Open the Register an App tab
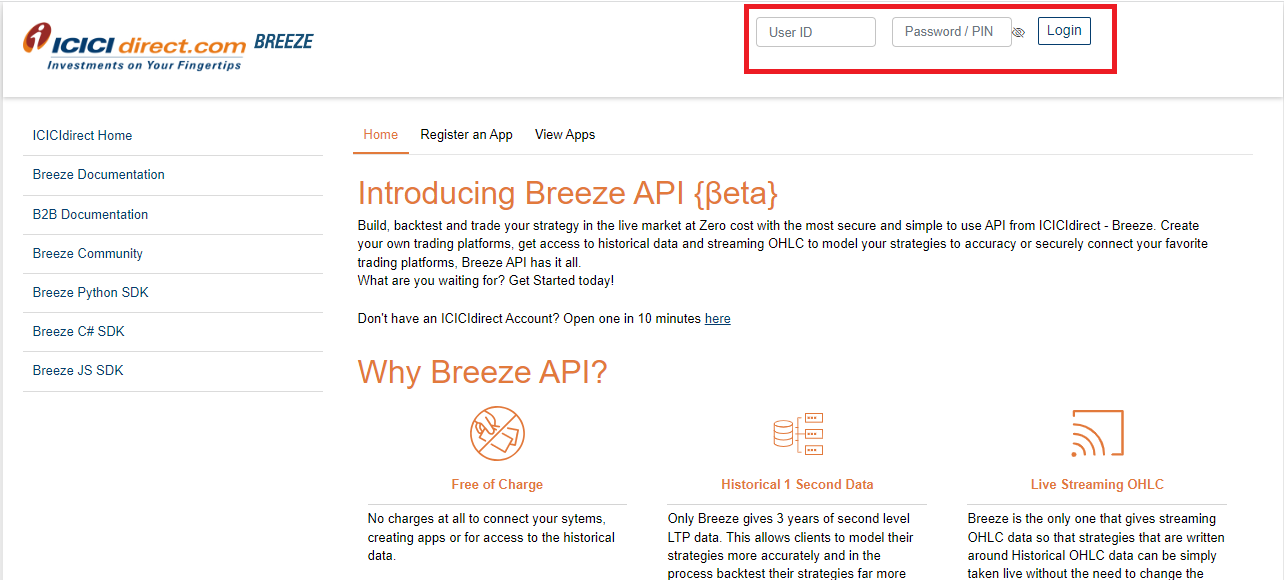1284x580 pixels. pyautogui.click(x=466, y=135)
